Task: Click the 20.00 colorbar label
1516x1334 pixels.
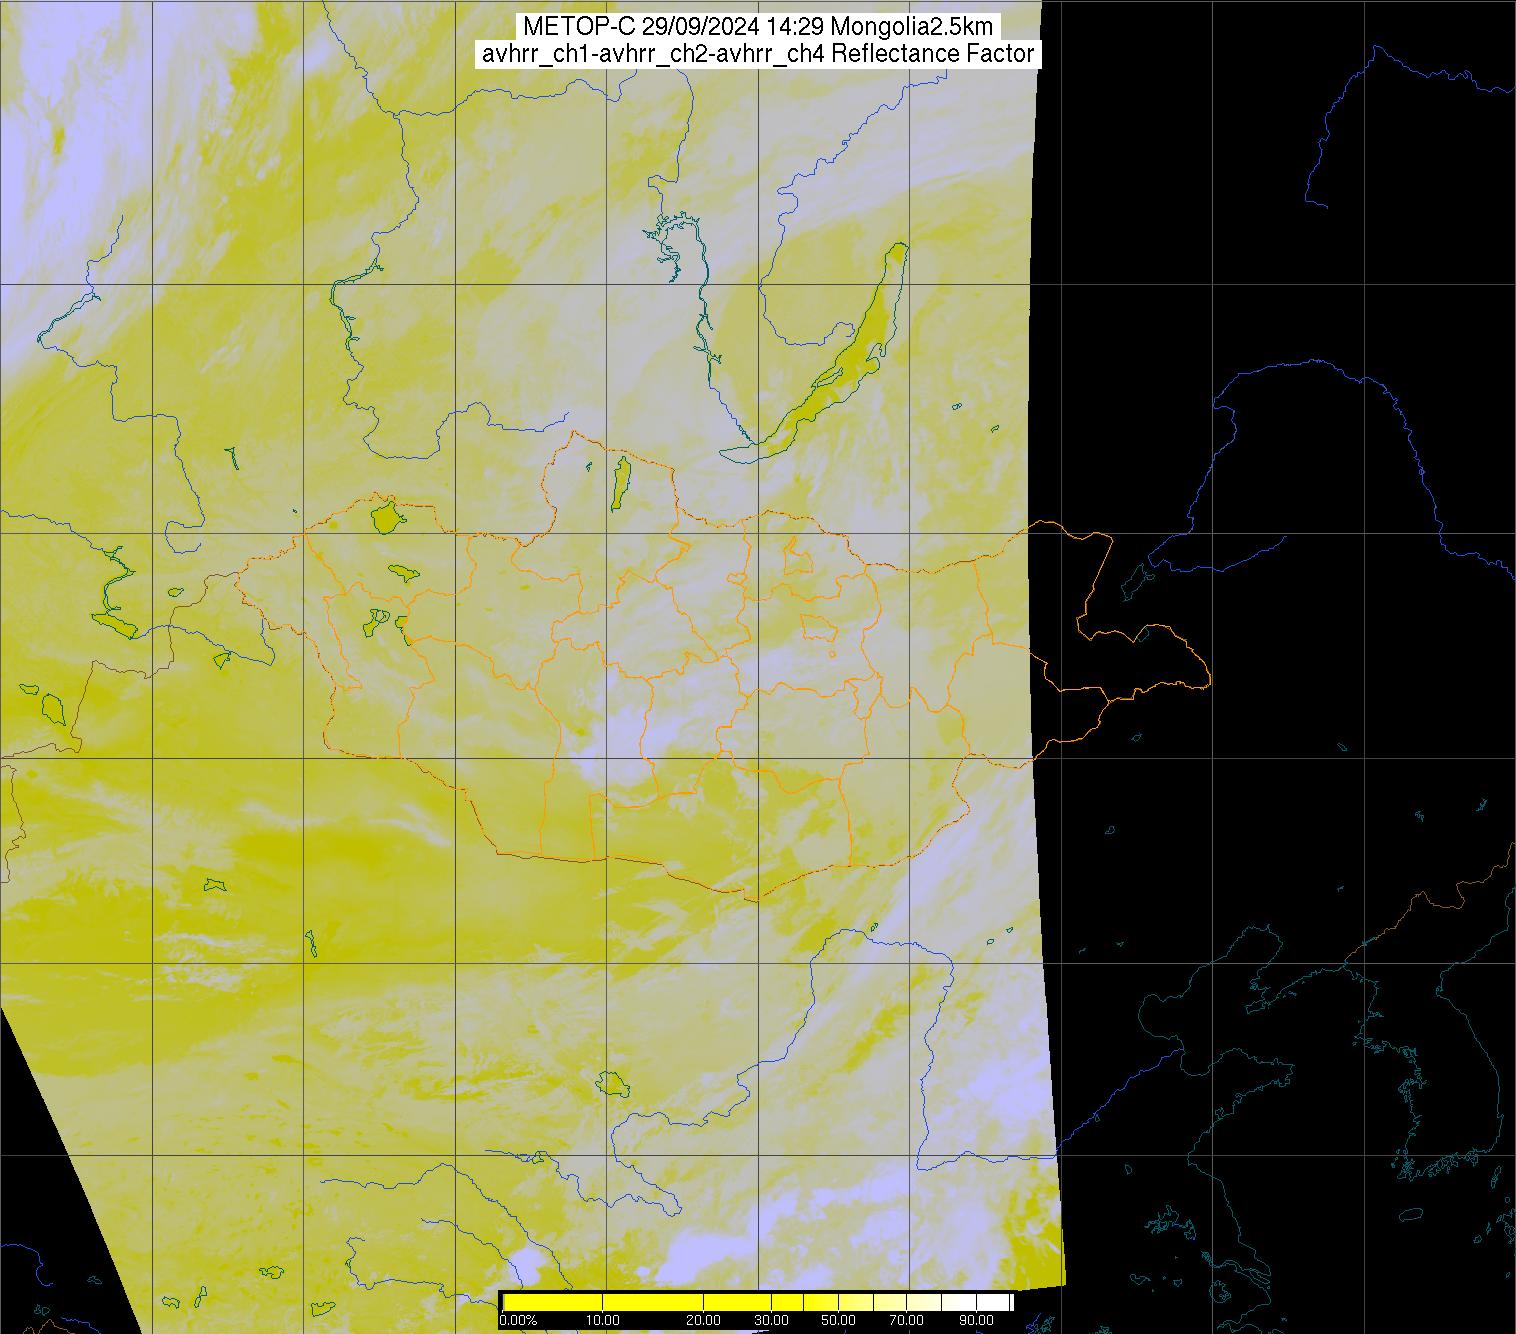Action: [704, 1321]
